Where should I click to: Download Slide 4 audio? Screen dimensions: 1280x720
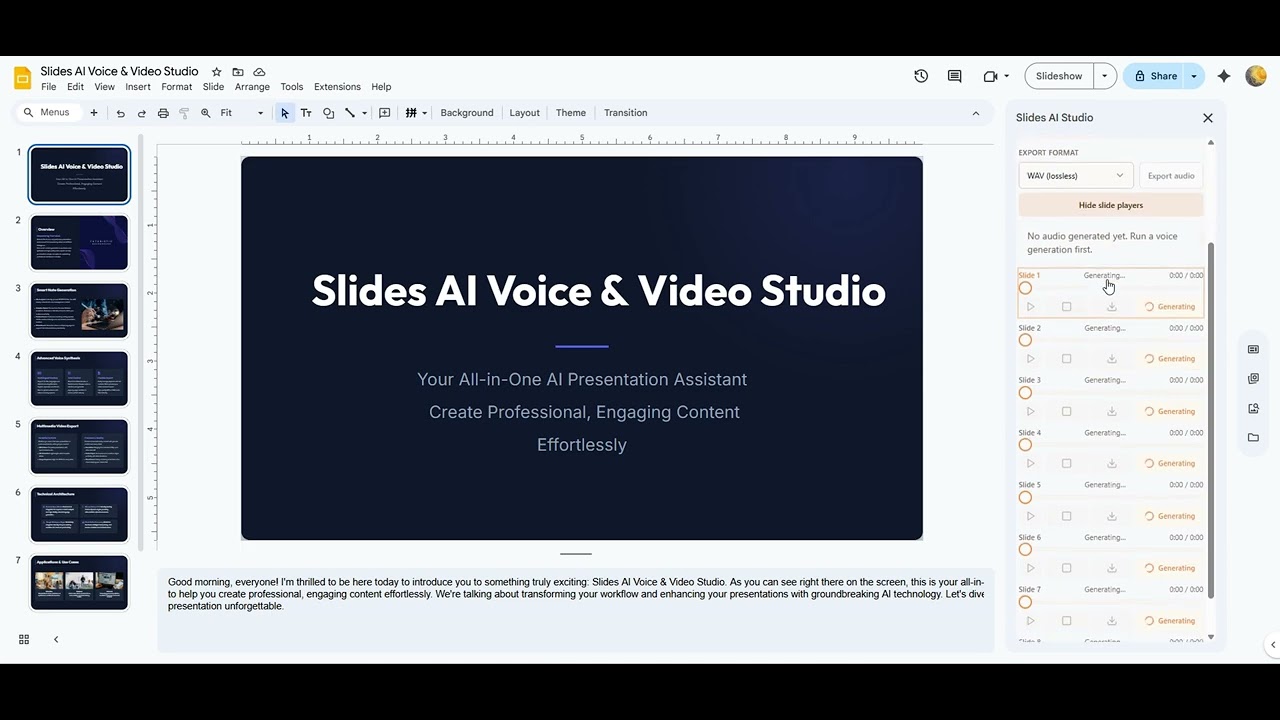point(1111,463)
